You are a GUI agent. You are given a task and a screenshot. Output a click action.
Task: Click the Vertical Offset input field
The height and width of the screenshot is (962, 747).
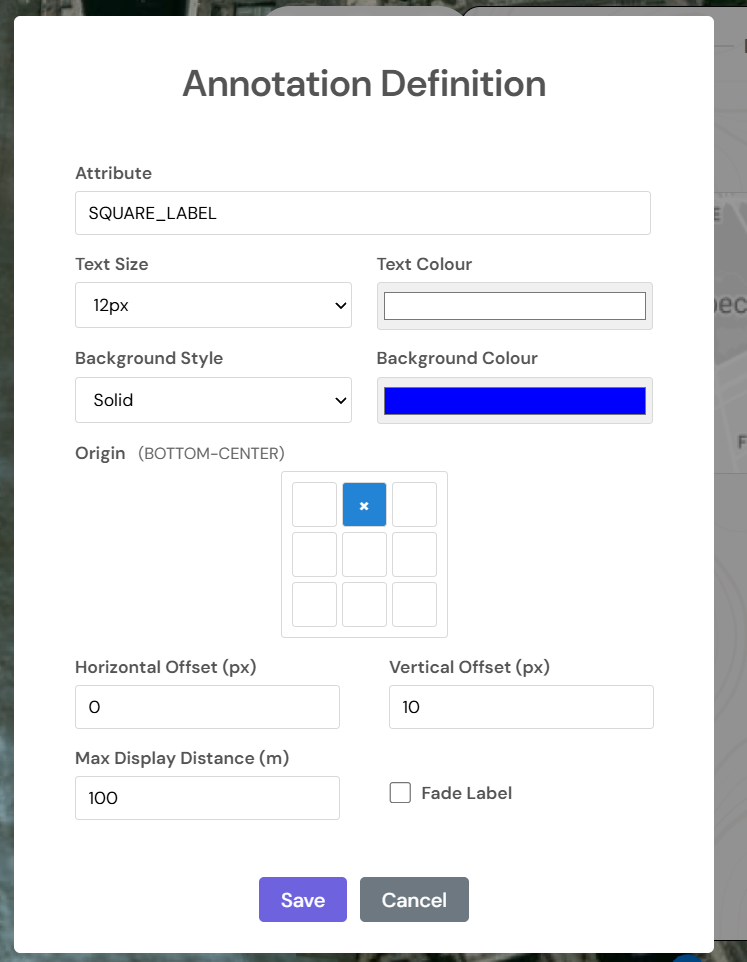click(x=520, y=707)
